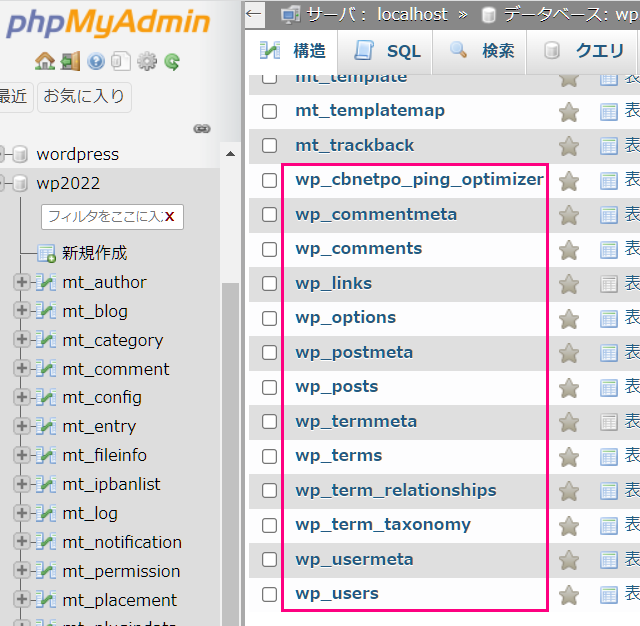Expand the mt_category tree node
The image size is (640, 626).
click(x=22, y=340)
